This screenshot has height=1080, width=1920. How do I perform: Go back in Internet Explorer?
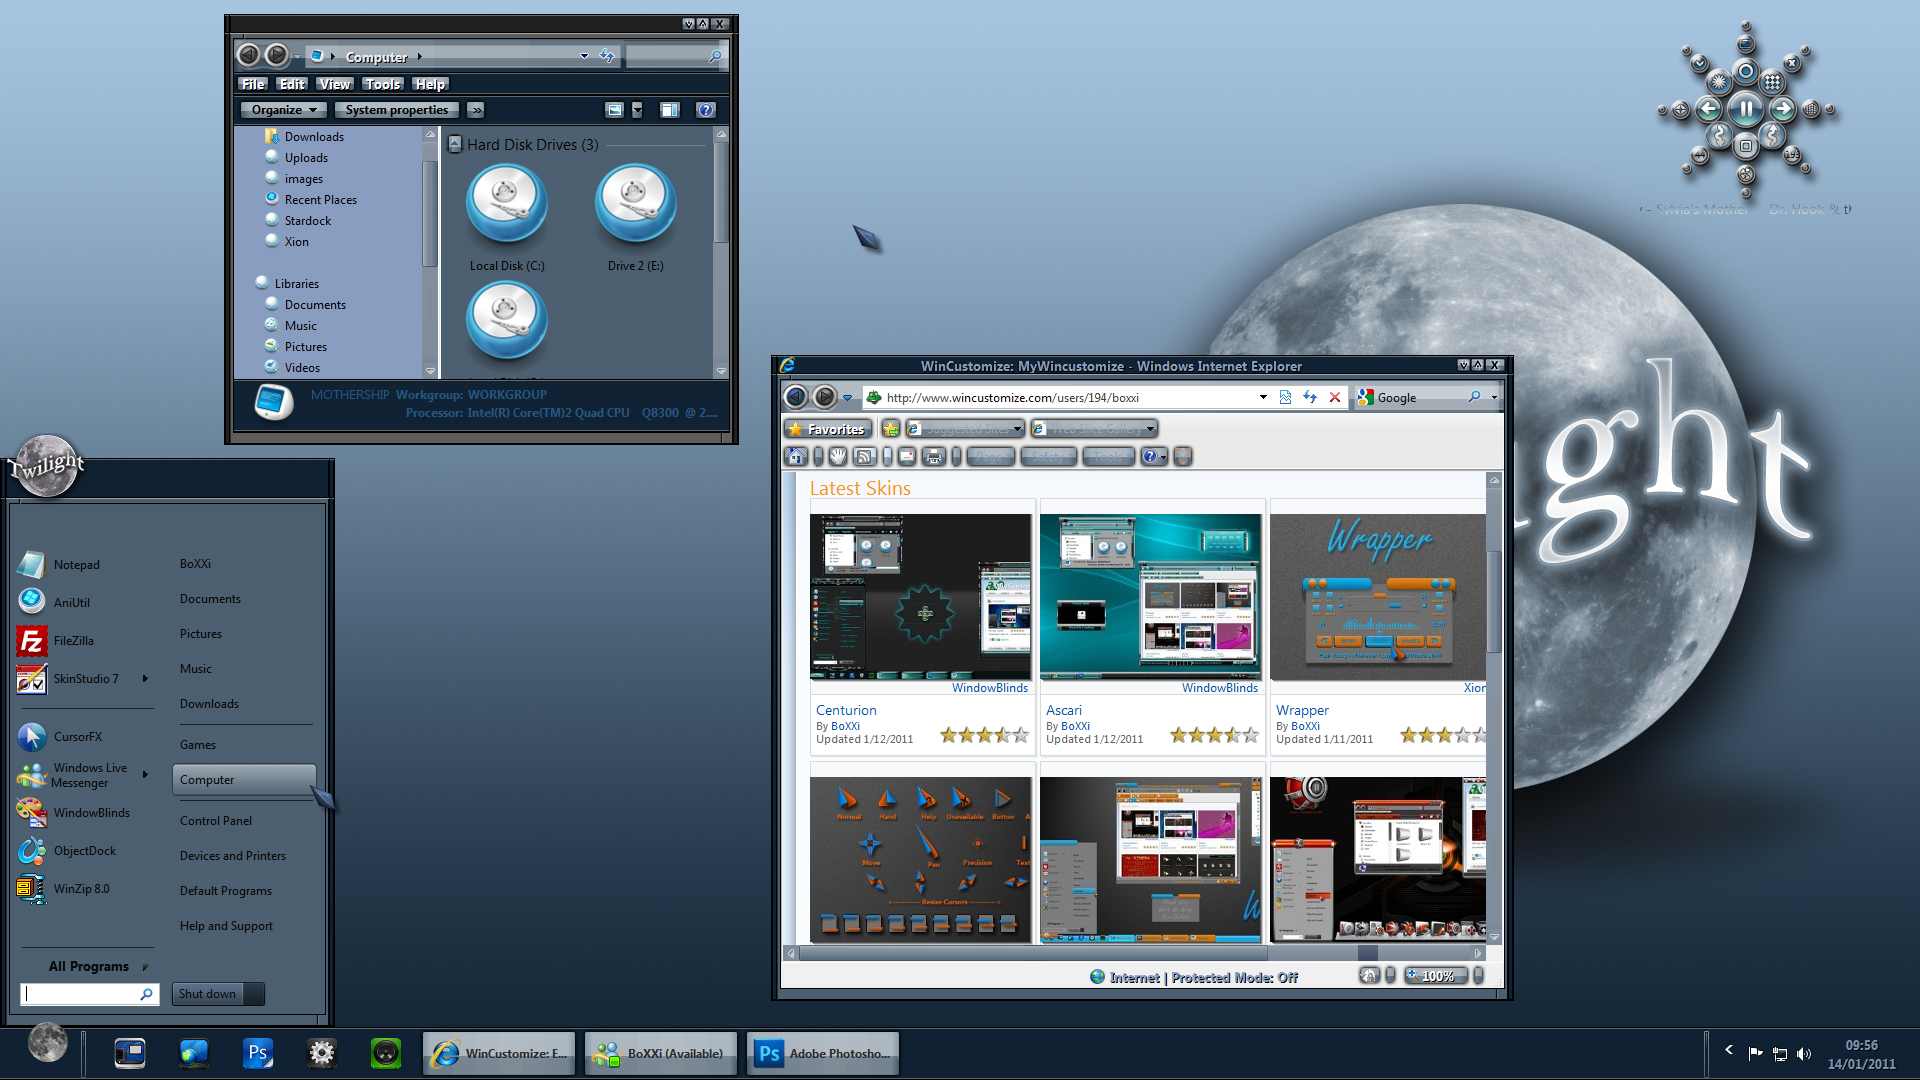pos(795,397)
